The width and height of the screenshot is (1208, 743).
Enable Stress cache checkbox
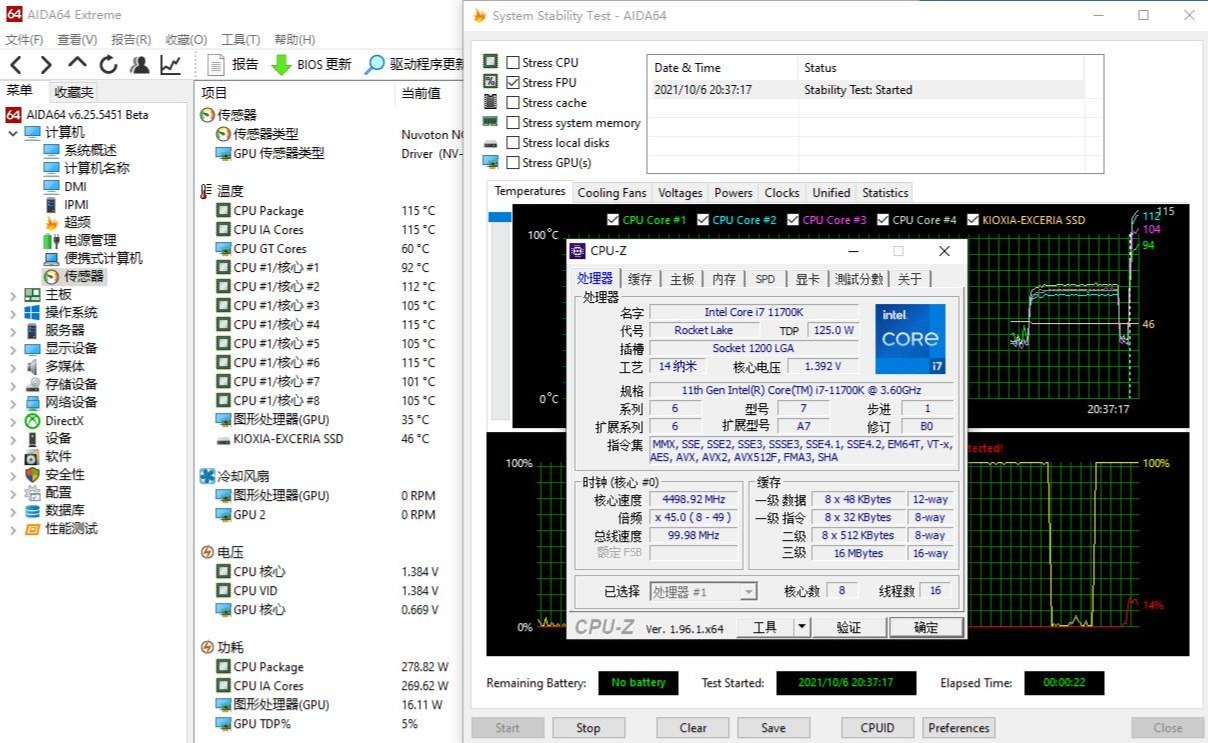tap(513, 102)
